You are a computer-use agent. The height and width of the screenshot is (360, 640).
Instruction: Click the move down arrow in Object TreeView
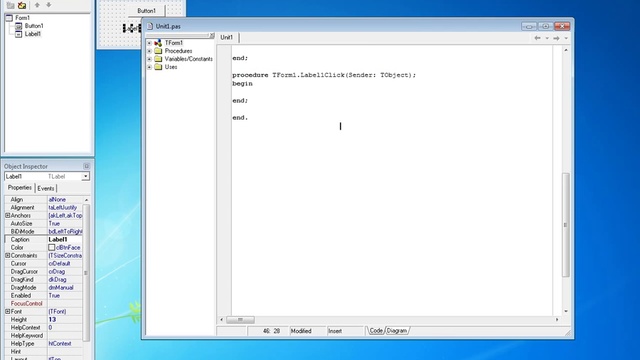point(49,5)
